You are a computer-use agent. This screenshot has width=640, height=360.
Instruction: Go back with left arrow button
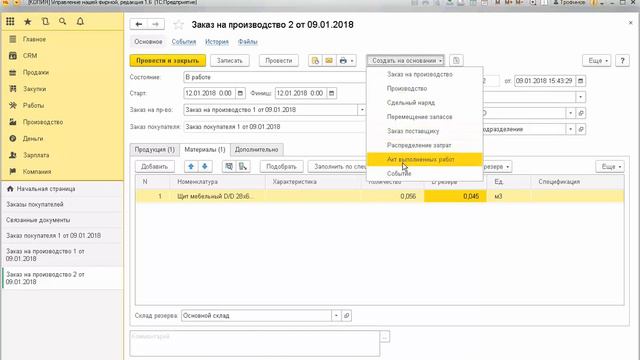[x=139, y=24]
